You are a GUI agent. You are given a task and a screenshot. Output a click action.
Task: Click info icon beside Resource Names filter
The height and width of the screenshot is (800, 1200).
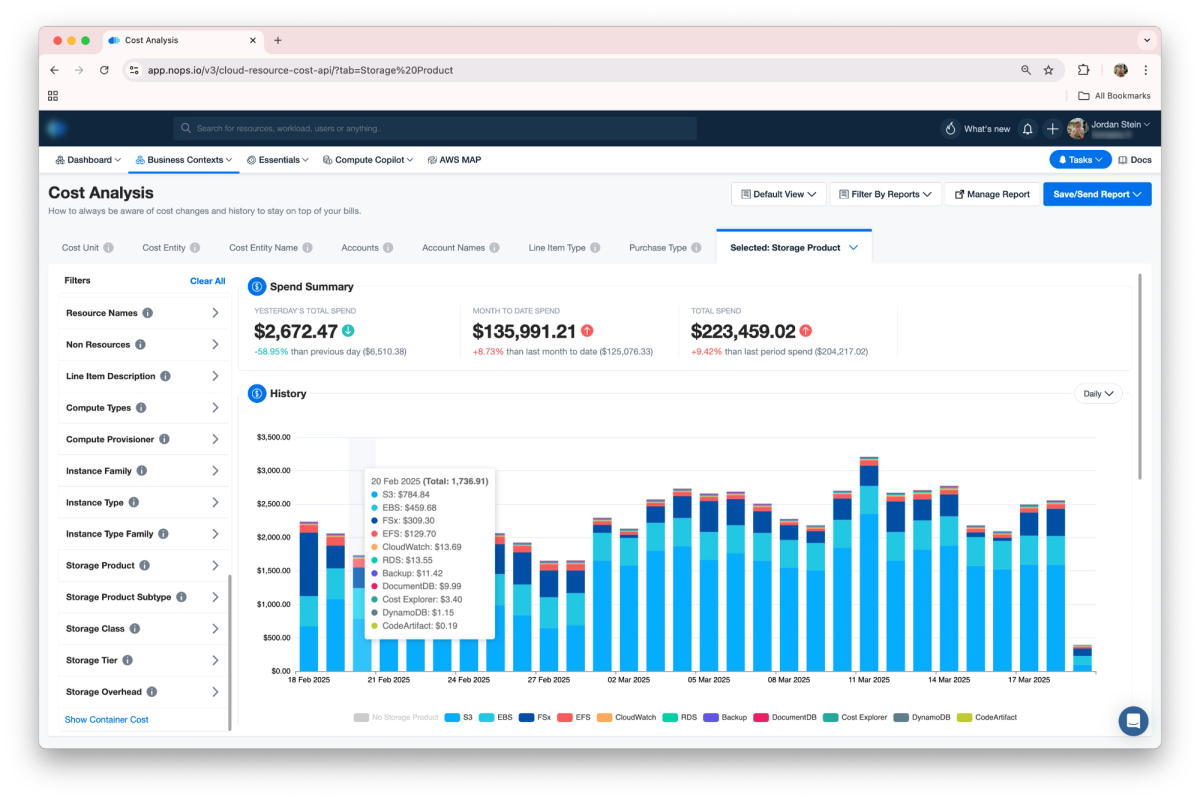click(147, 313)
